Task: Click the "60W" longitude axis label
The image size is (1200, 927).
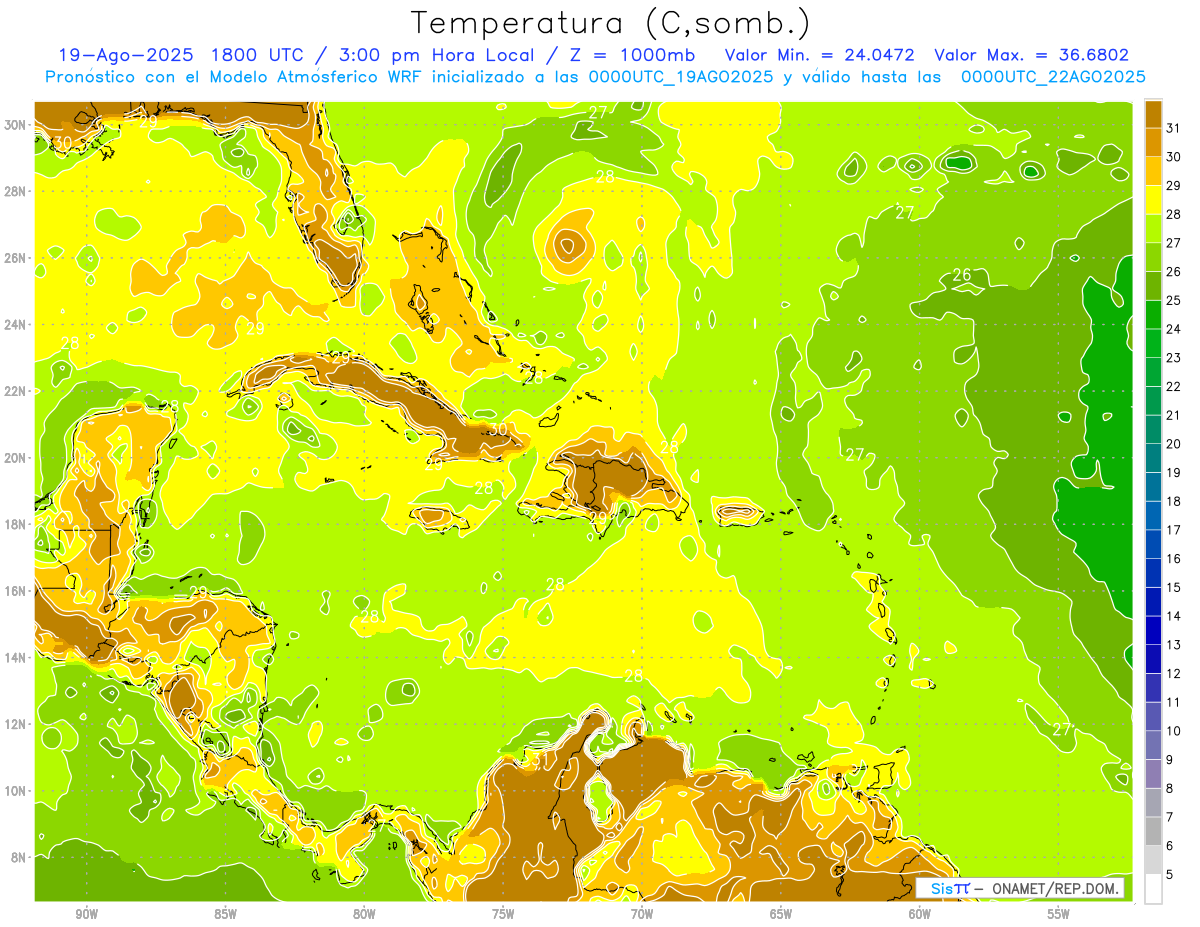Action: [920, 914]
